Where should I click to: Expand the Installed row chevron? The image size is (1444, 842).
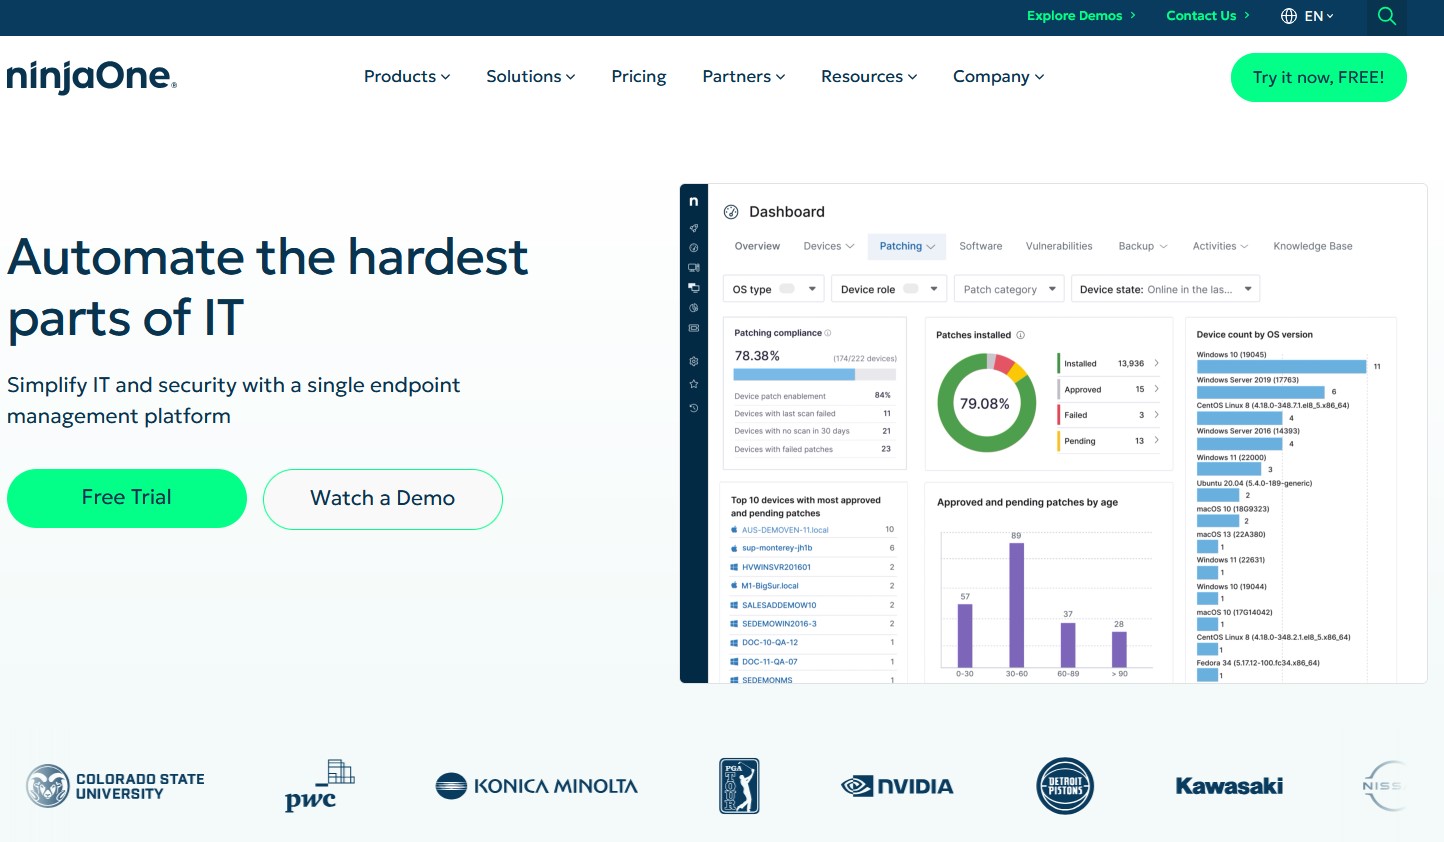[x=1157, y=363]
